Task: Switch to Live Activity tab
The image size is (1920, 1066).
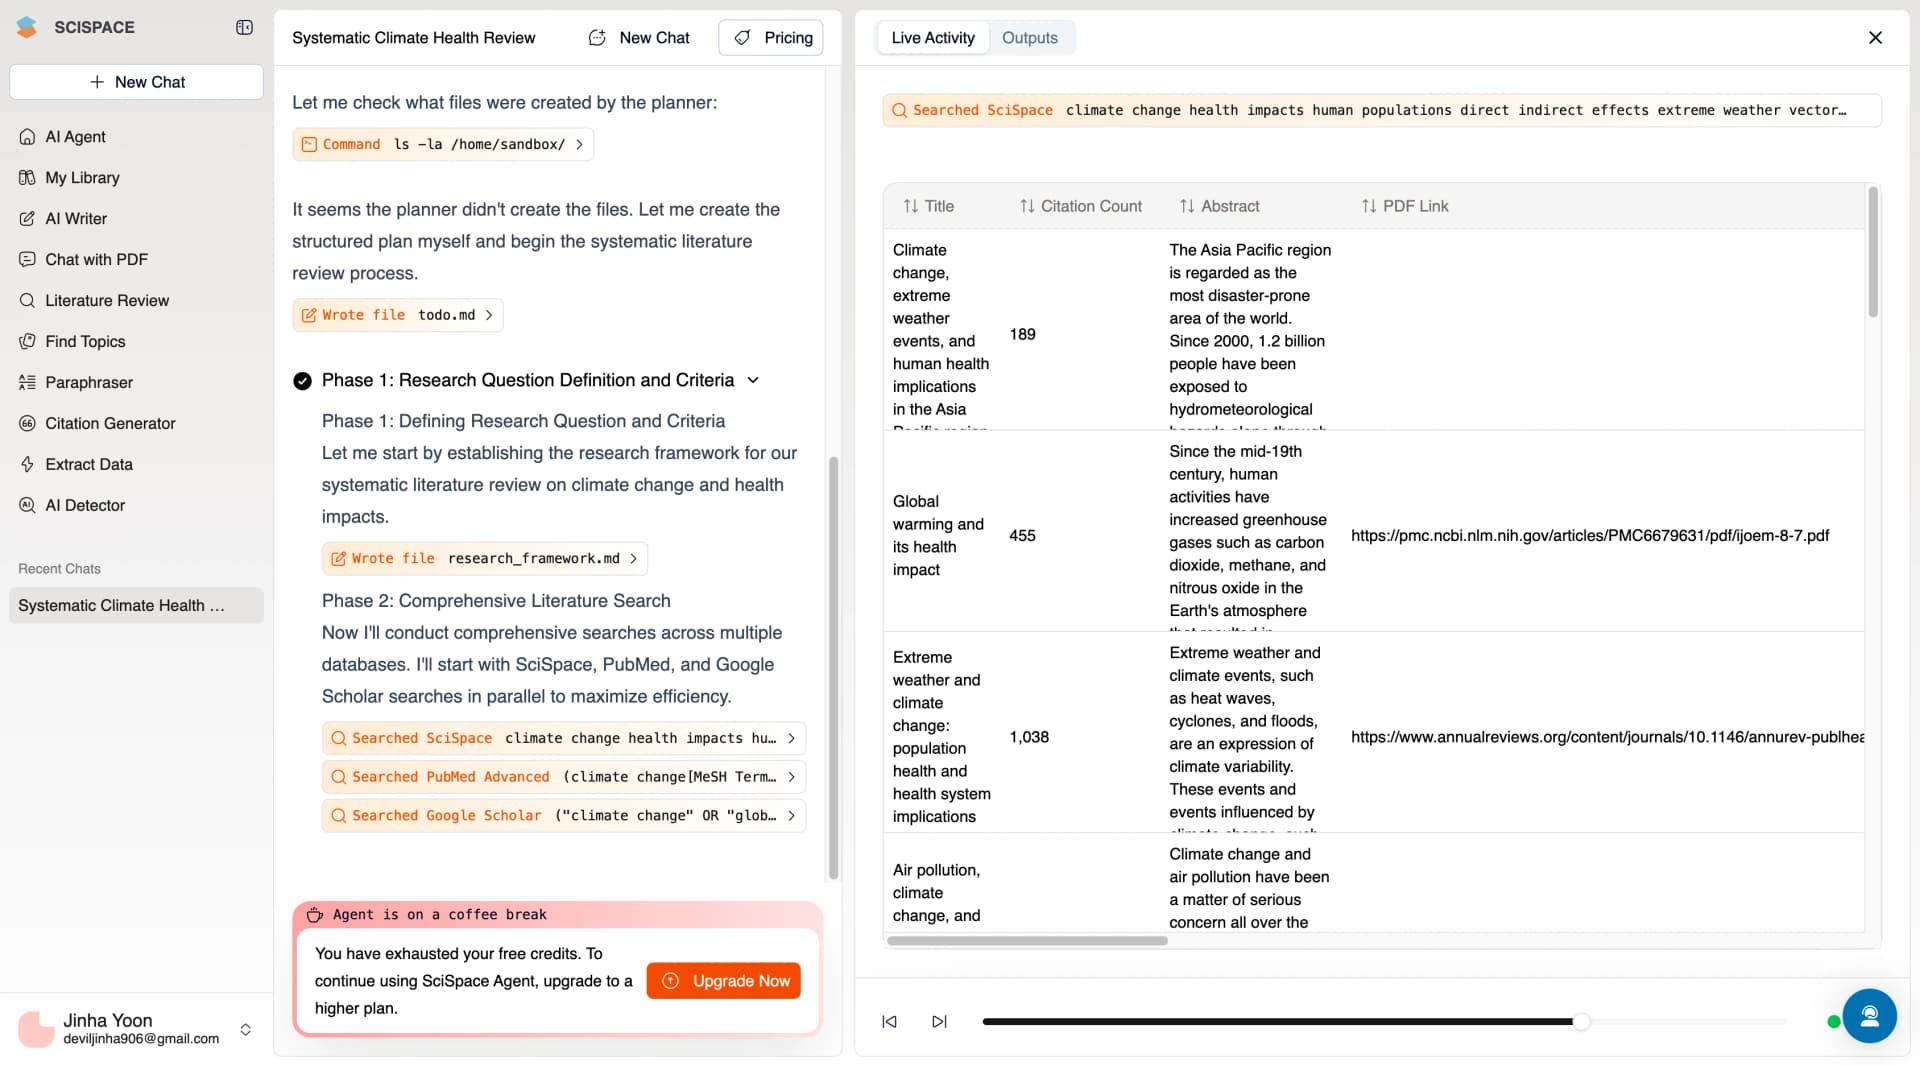Action: coord(932,38)
